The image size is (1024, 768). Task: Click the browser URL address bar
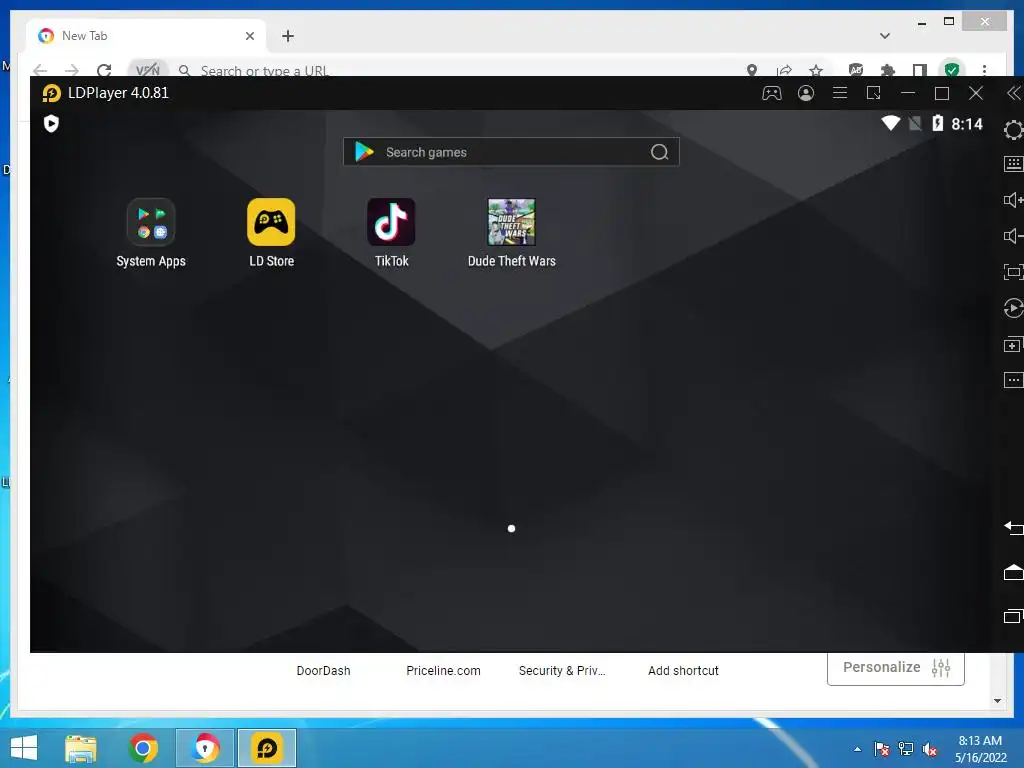(457, 70)
